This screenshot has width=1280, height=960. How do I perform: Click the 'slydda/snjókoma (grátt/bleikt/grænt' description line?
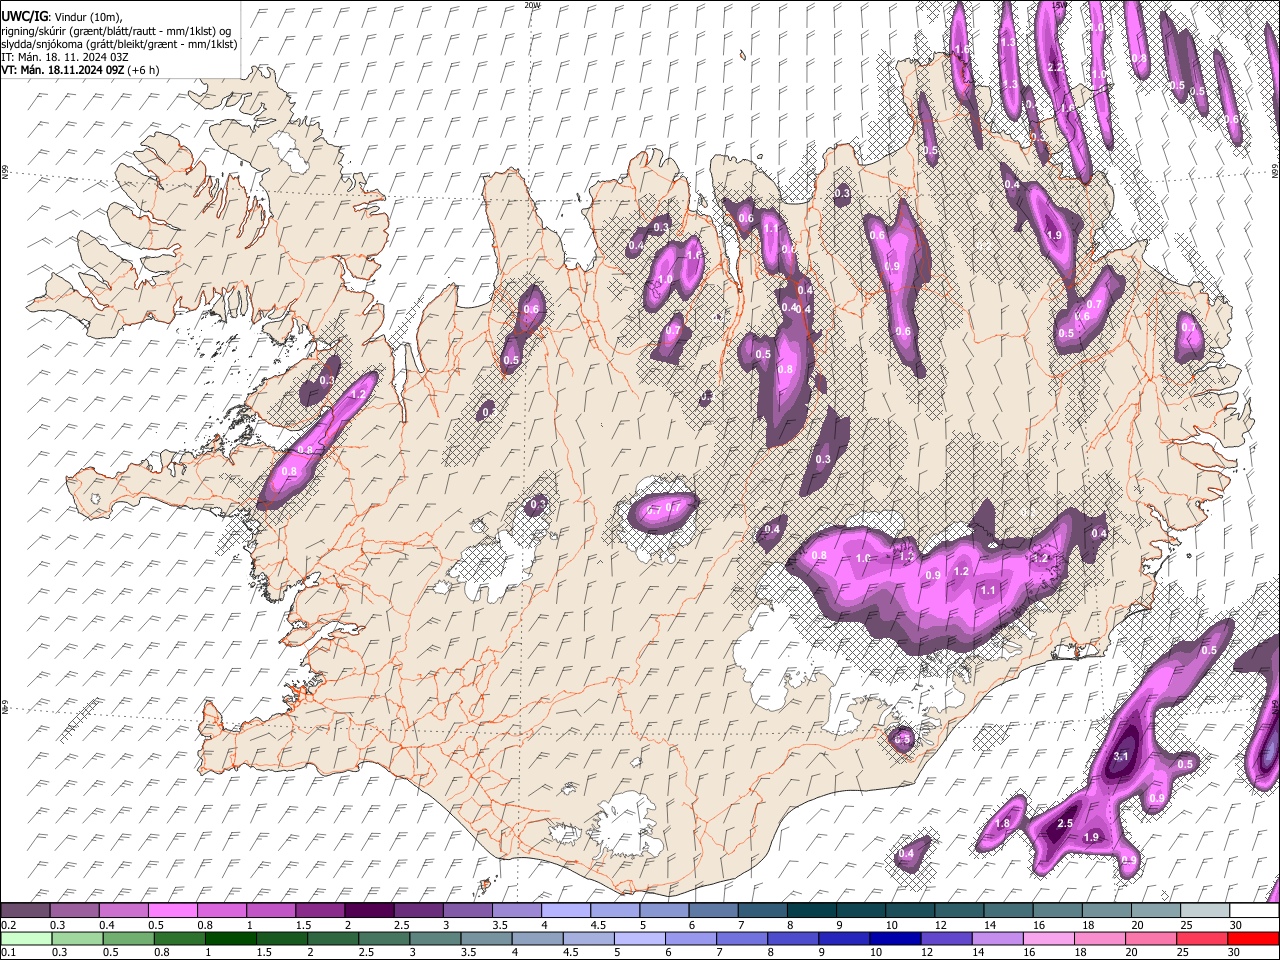point(119,44)
